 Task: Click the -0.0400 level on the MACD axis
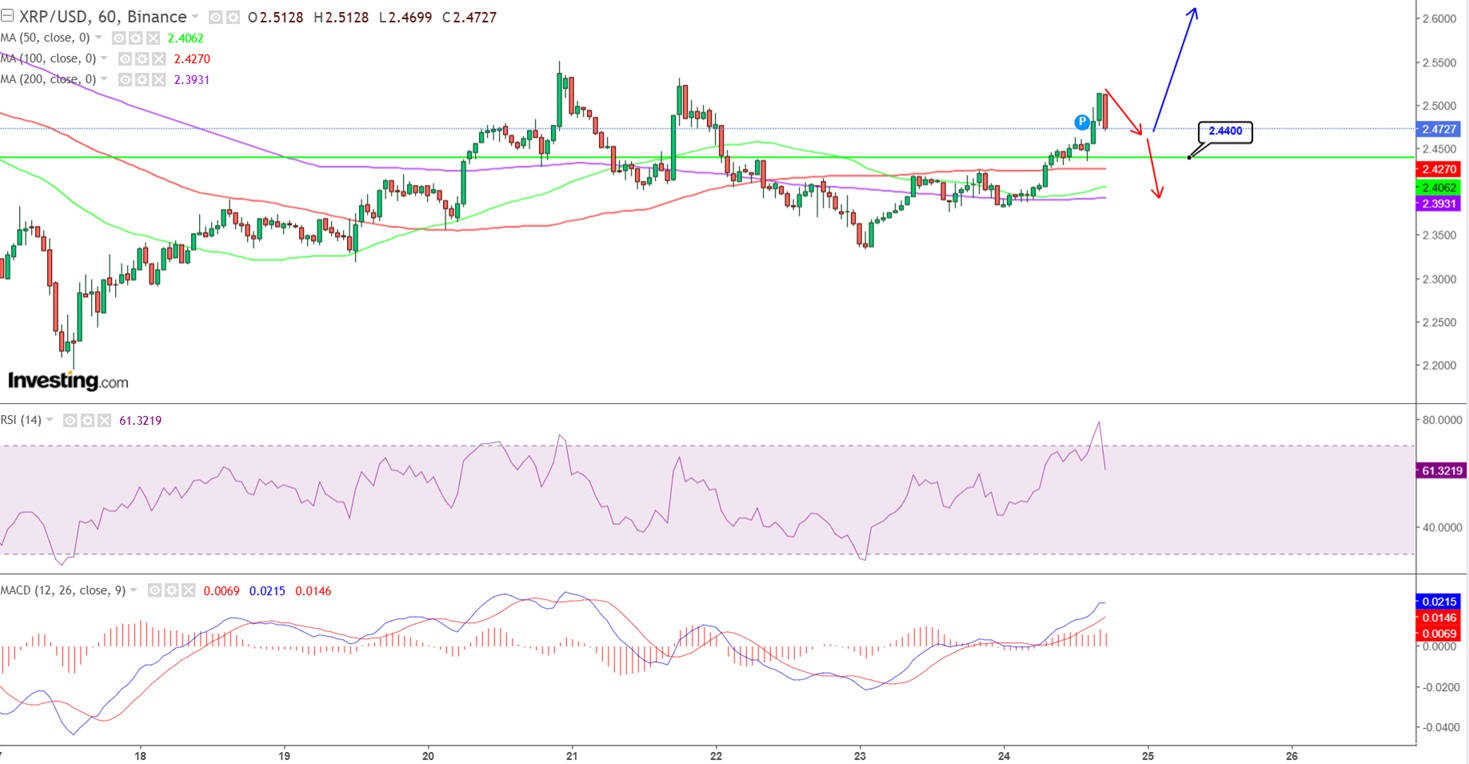(x=1439, y=727)
